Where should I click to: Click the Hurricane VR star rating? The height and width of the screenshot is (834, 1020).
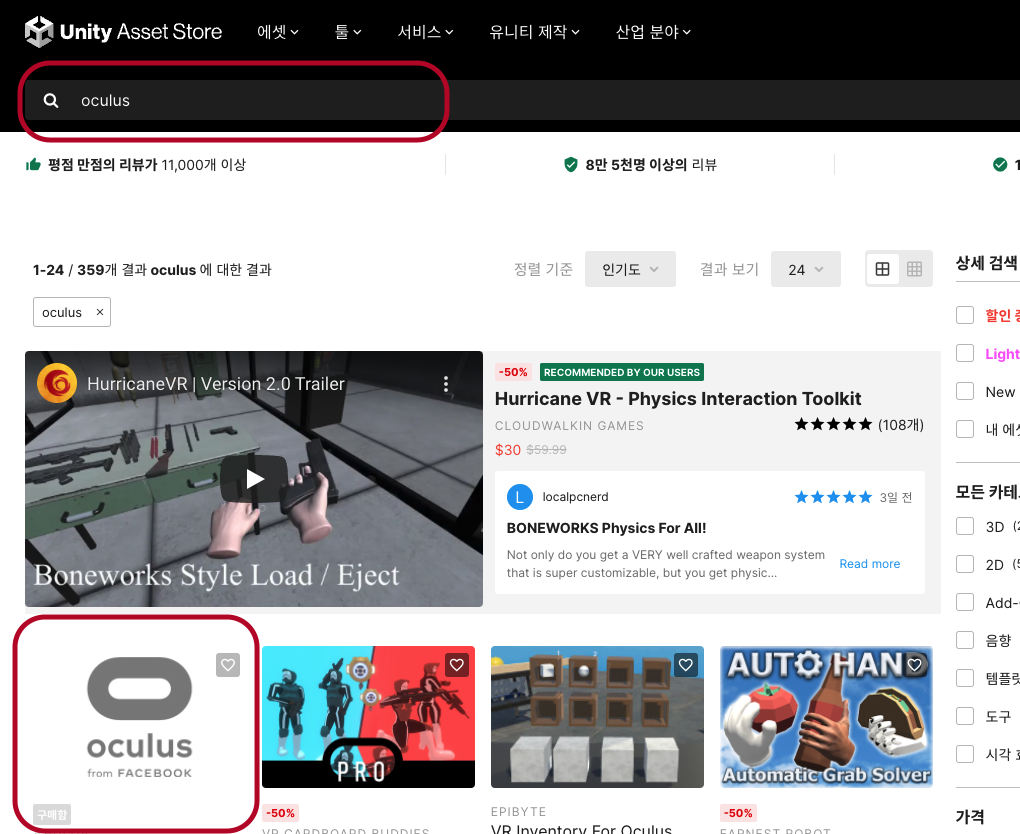tap(833, 425)
